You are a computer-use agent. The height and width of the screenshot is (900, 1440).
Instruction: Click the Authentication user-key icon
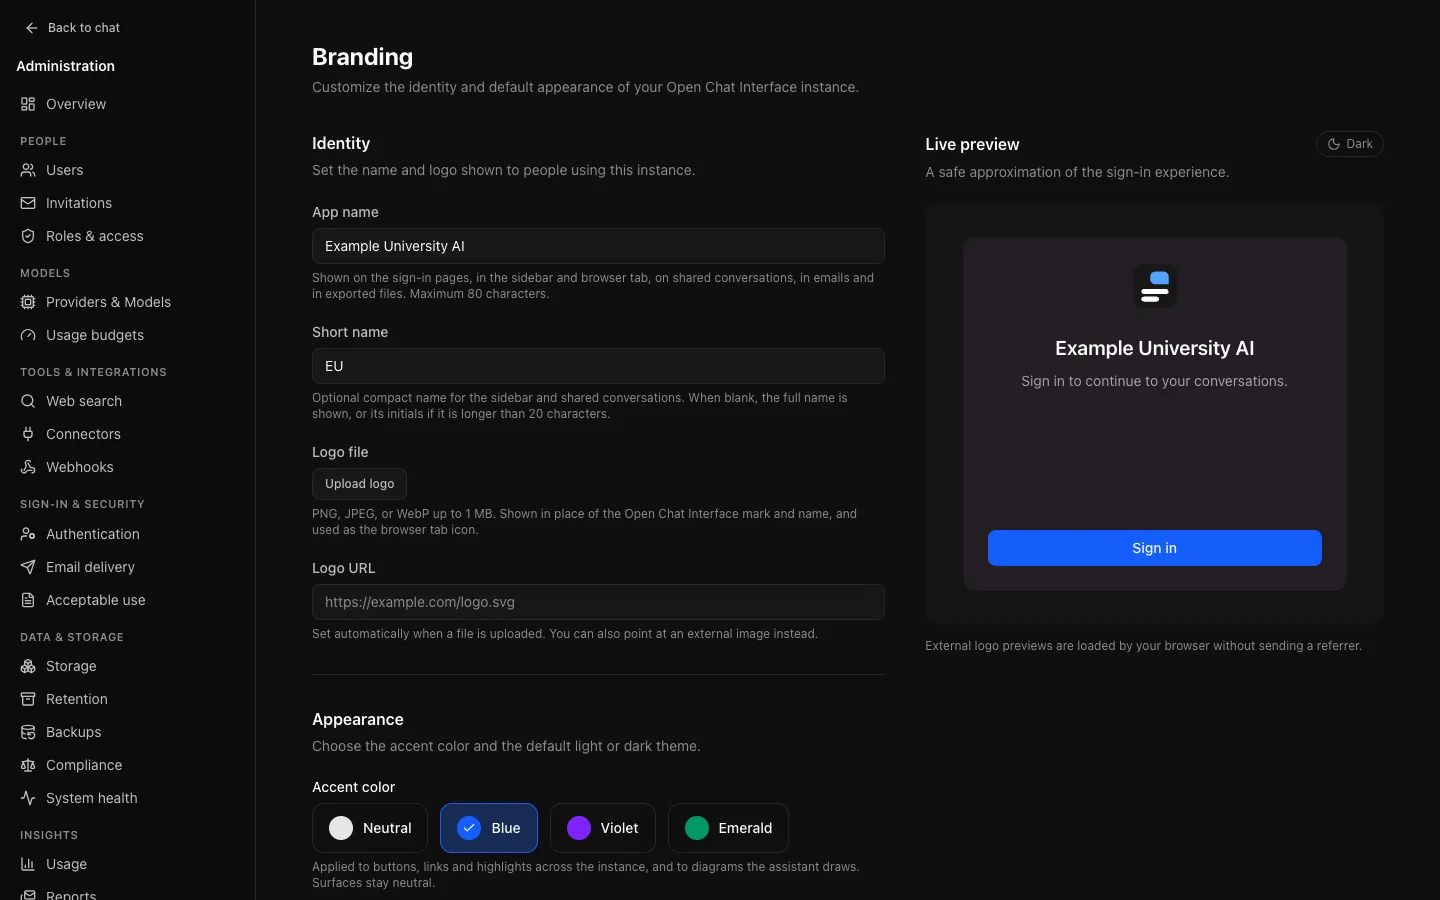[28, 534]
